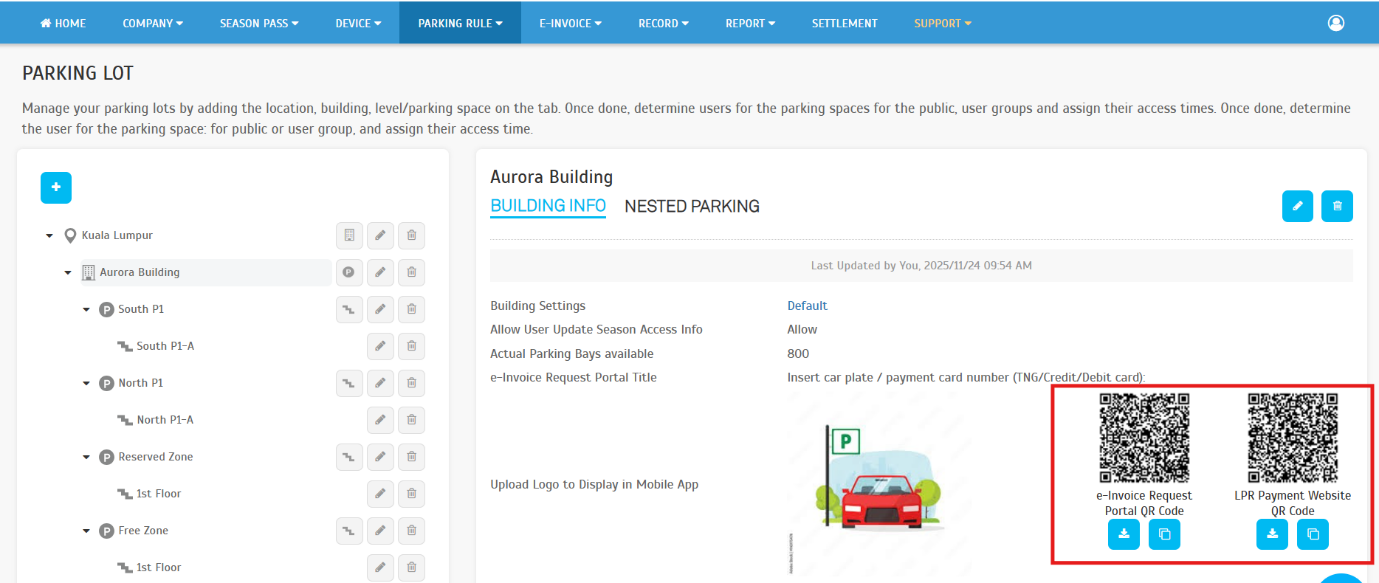Screen dimensions: 1379x583
Task: Open the Parking Rule dropdown menu
Action: (460, 23)
